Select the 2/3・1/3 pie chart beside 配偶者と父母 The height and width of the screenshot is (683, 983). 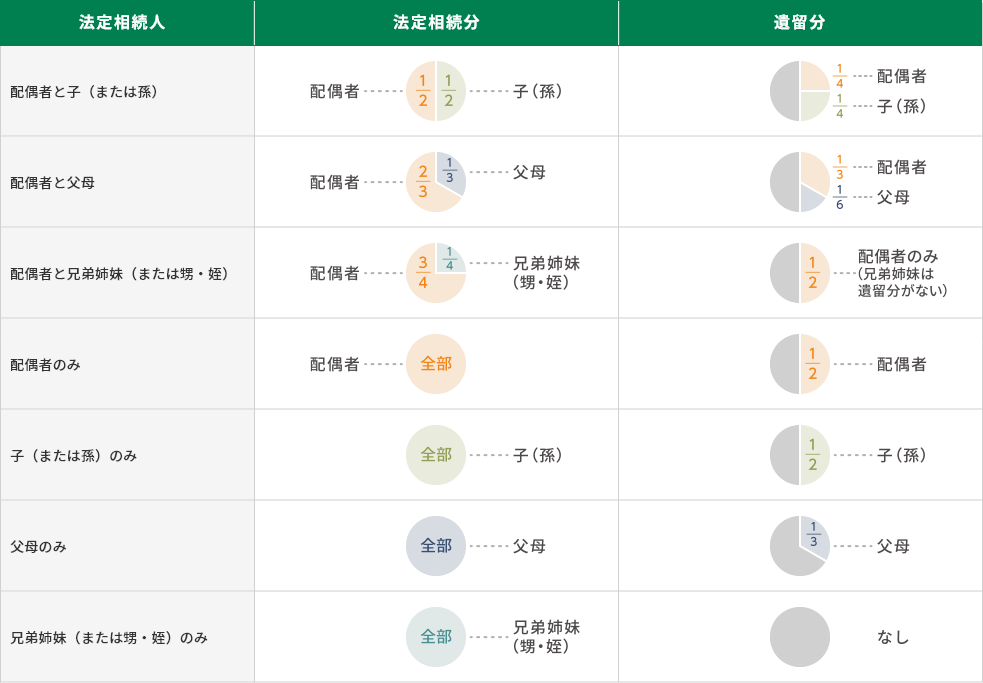point(437,181)
